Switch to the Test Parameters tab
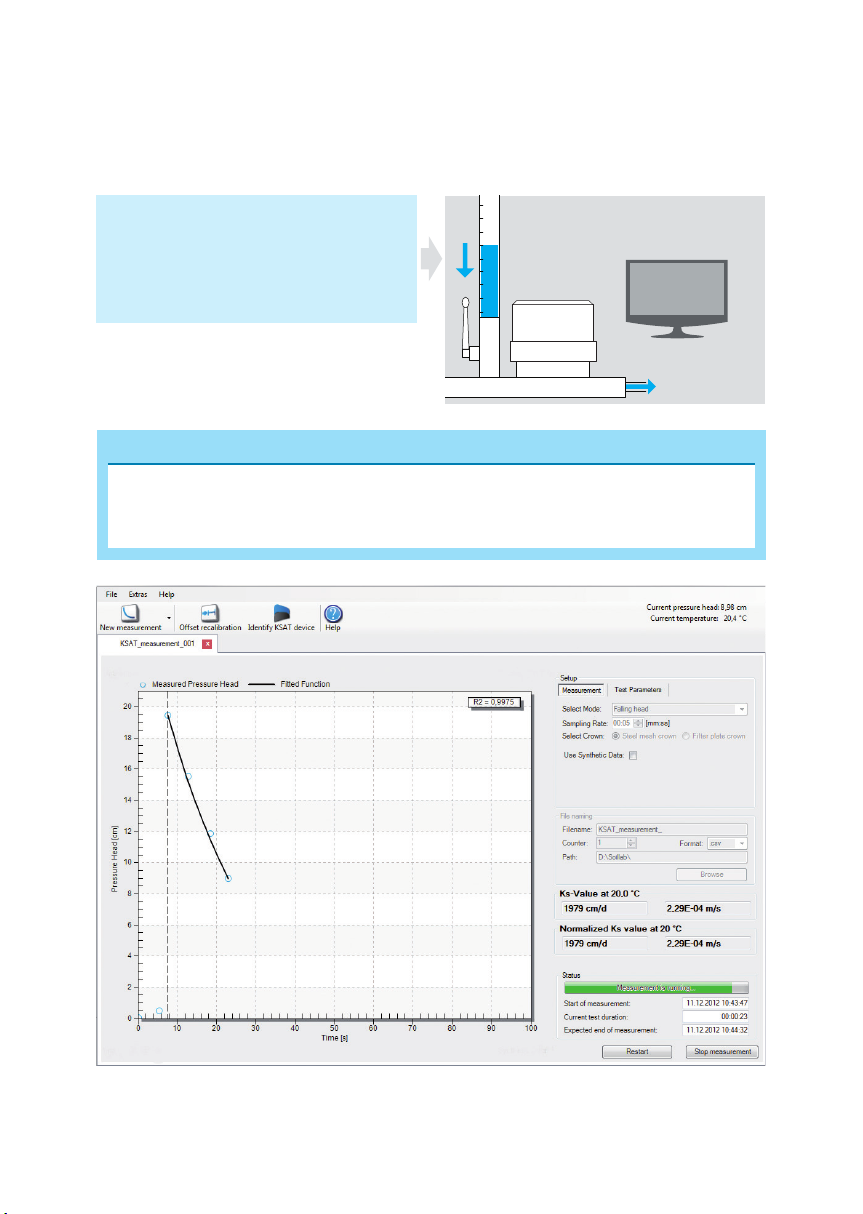863x1214 pixels. pyautogui.click(x=637, y=690)
